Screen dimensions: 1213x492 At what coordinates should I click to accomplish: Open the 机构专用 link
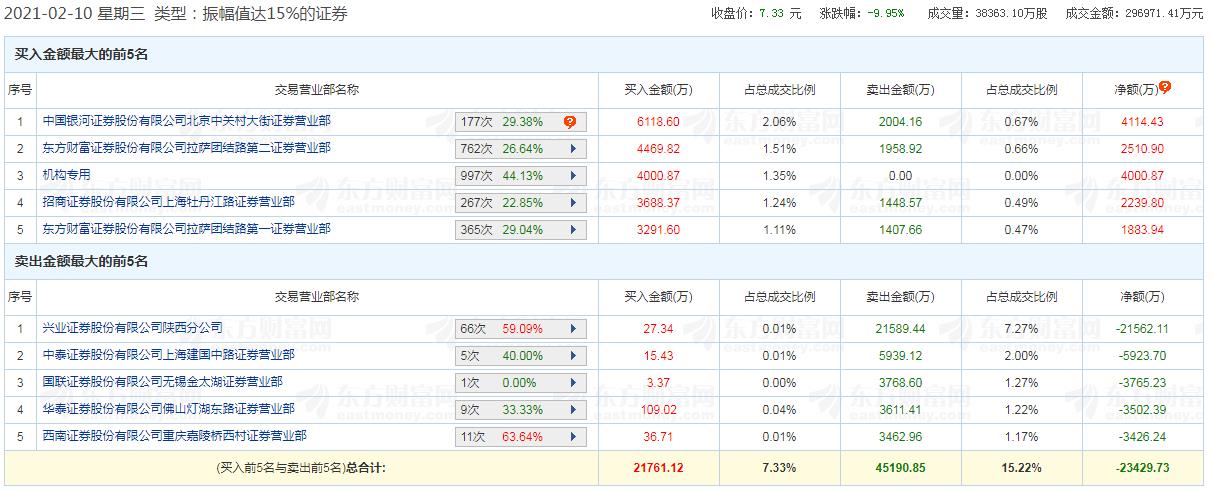tap(67, 175)
